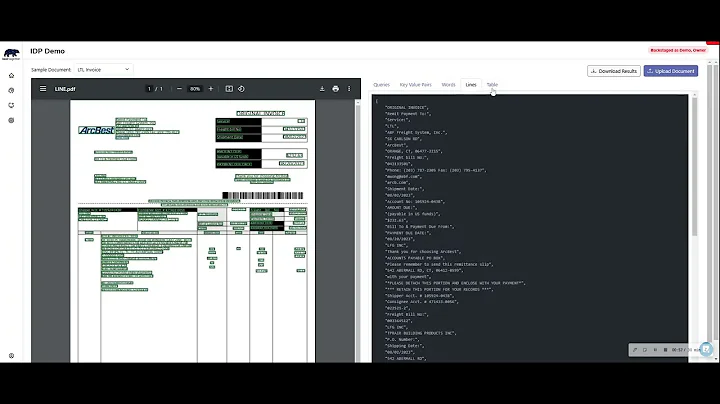Open the Home icon in left sidebar

(x=11, y=75)
